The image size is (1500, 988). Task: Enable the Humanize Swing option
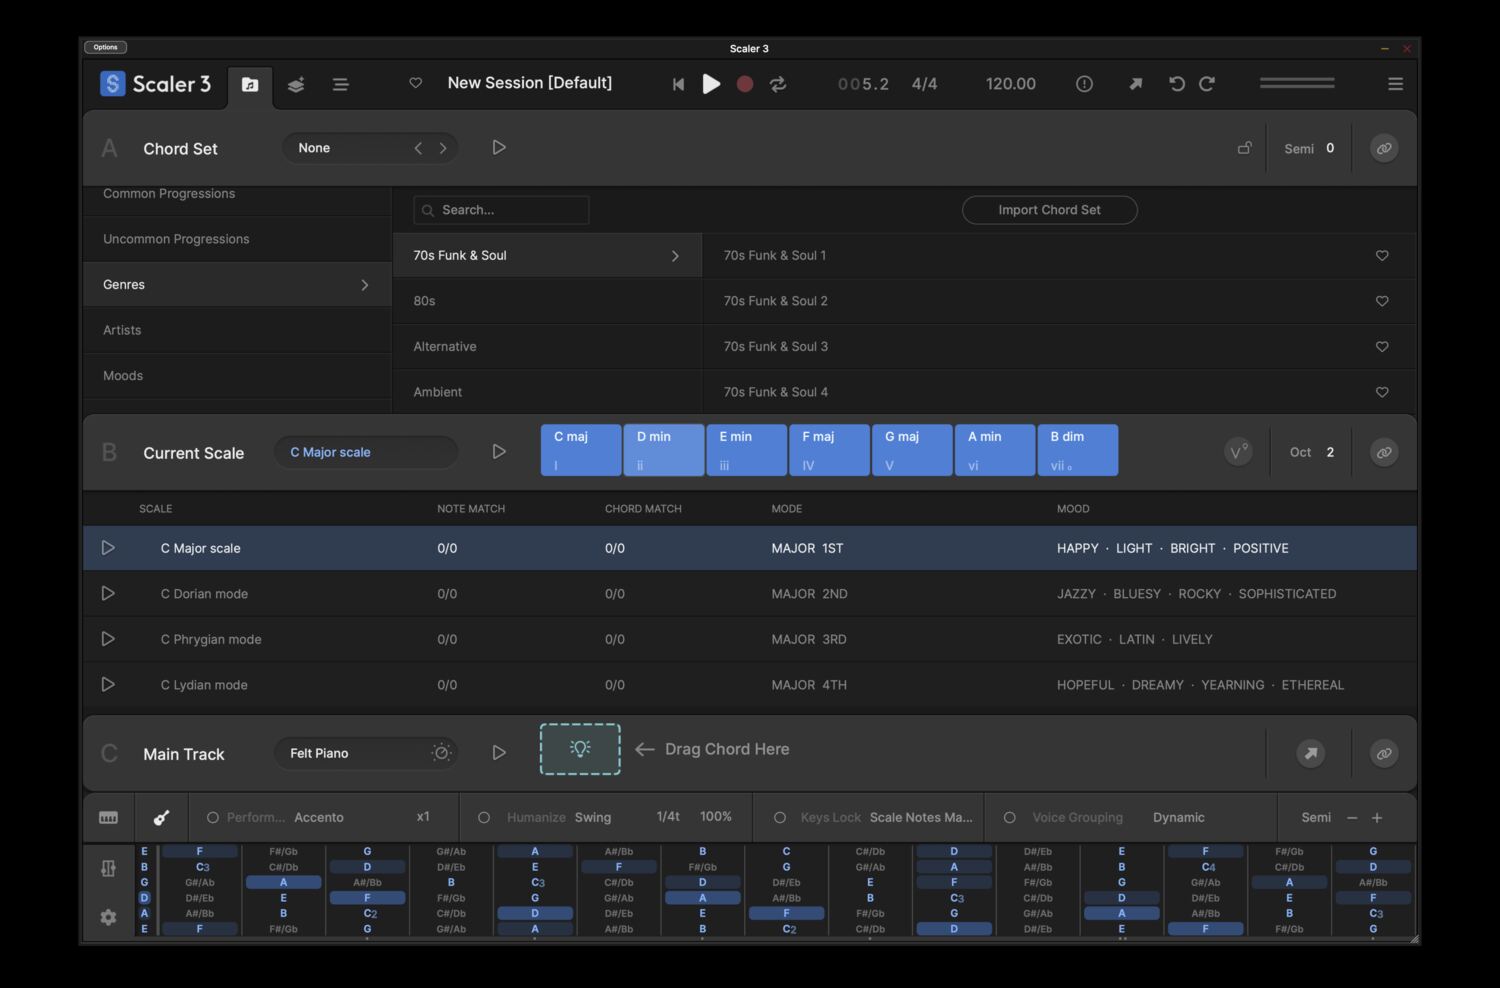pos(484,817)
